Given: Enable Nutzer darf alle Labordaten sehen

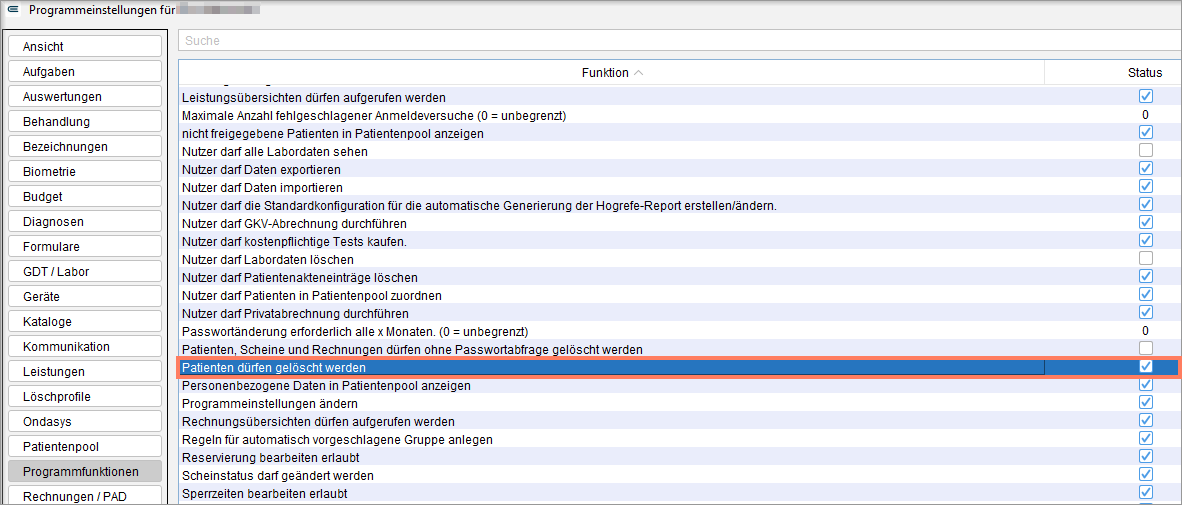Looking at the screenshot, I should pyautogui.click(x=1146, y=151).
